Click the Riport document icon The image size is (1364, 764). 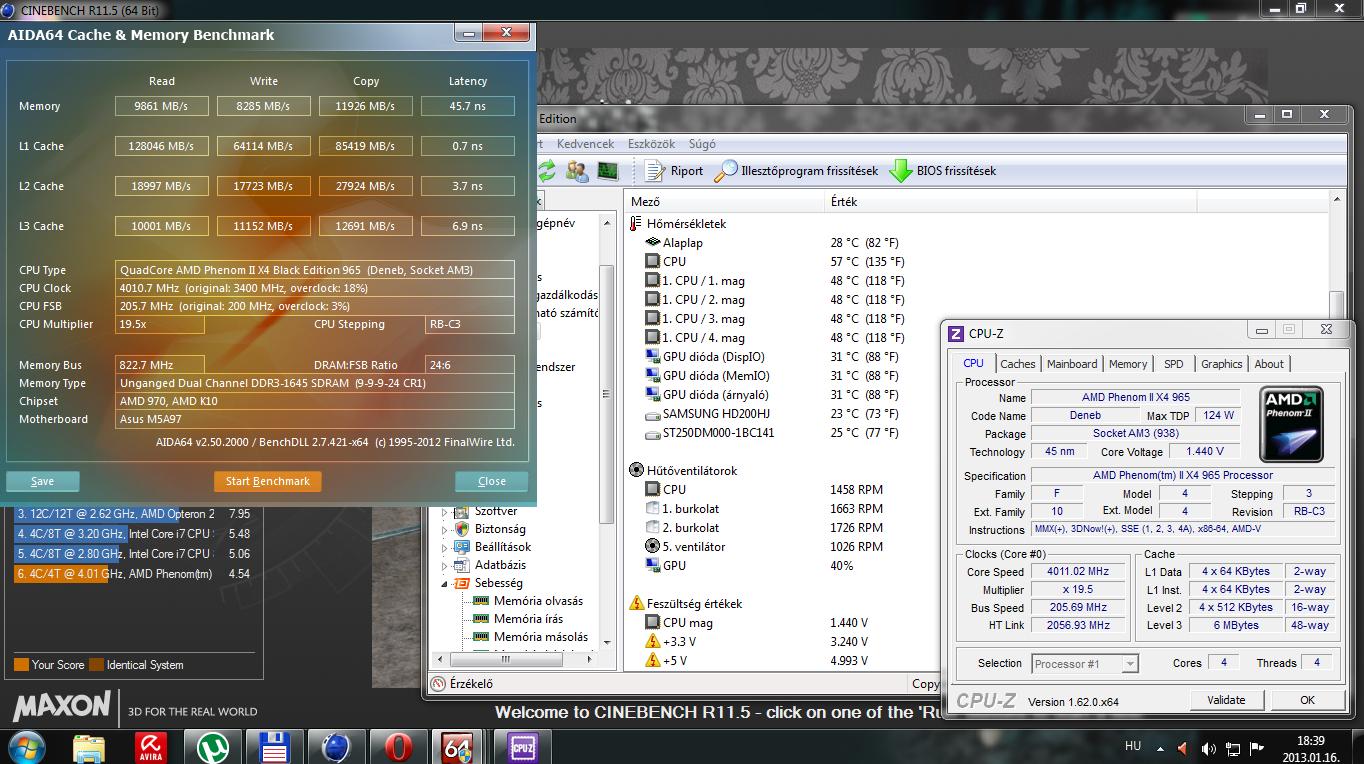tap(655, 171)
